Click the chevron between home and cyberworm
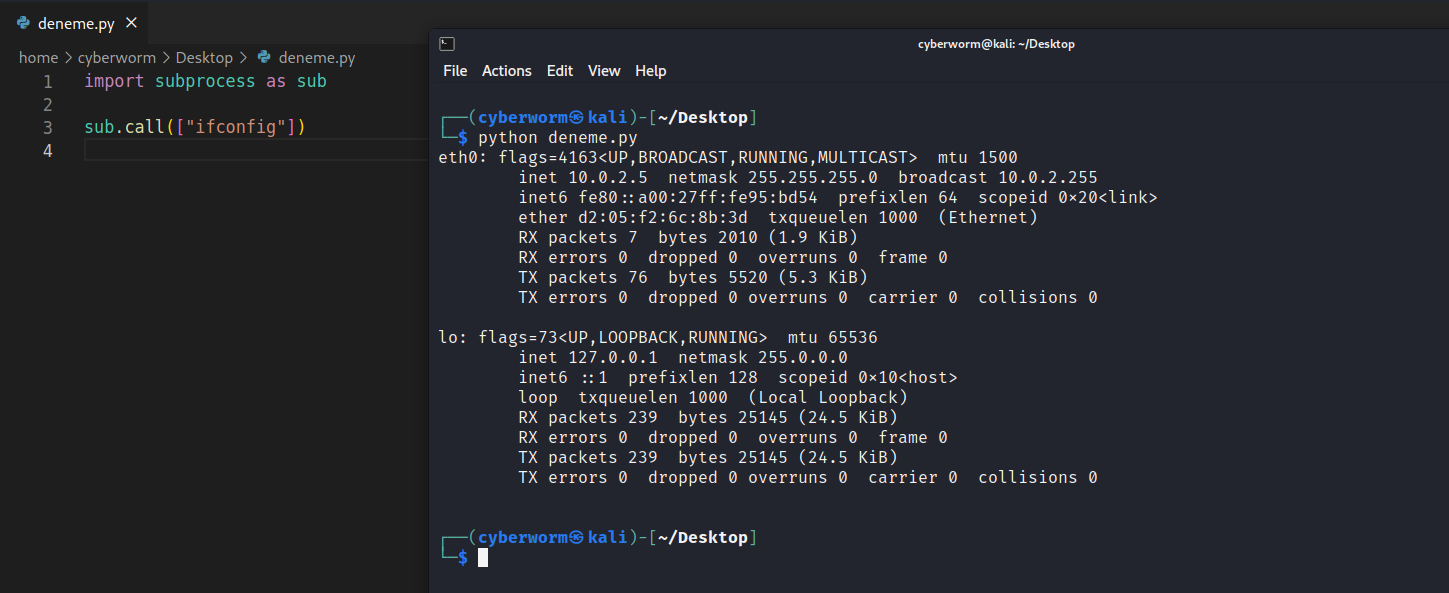This screenshot has height=593, width=1449. pos(68,58)
